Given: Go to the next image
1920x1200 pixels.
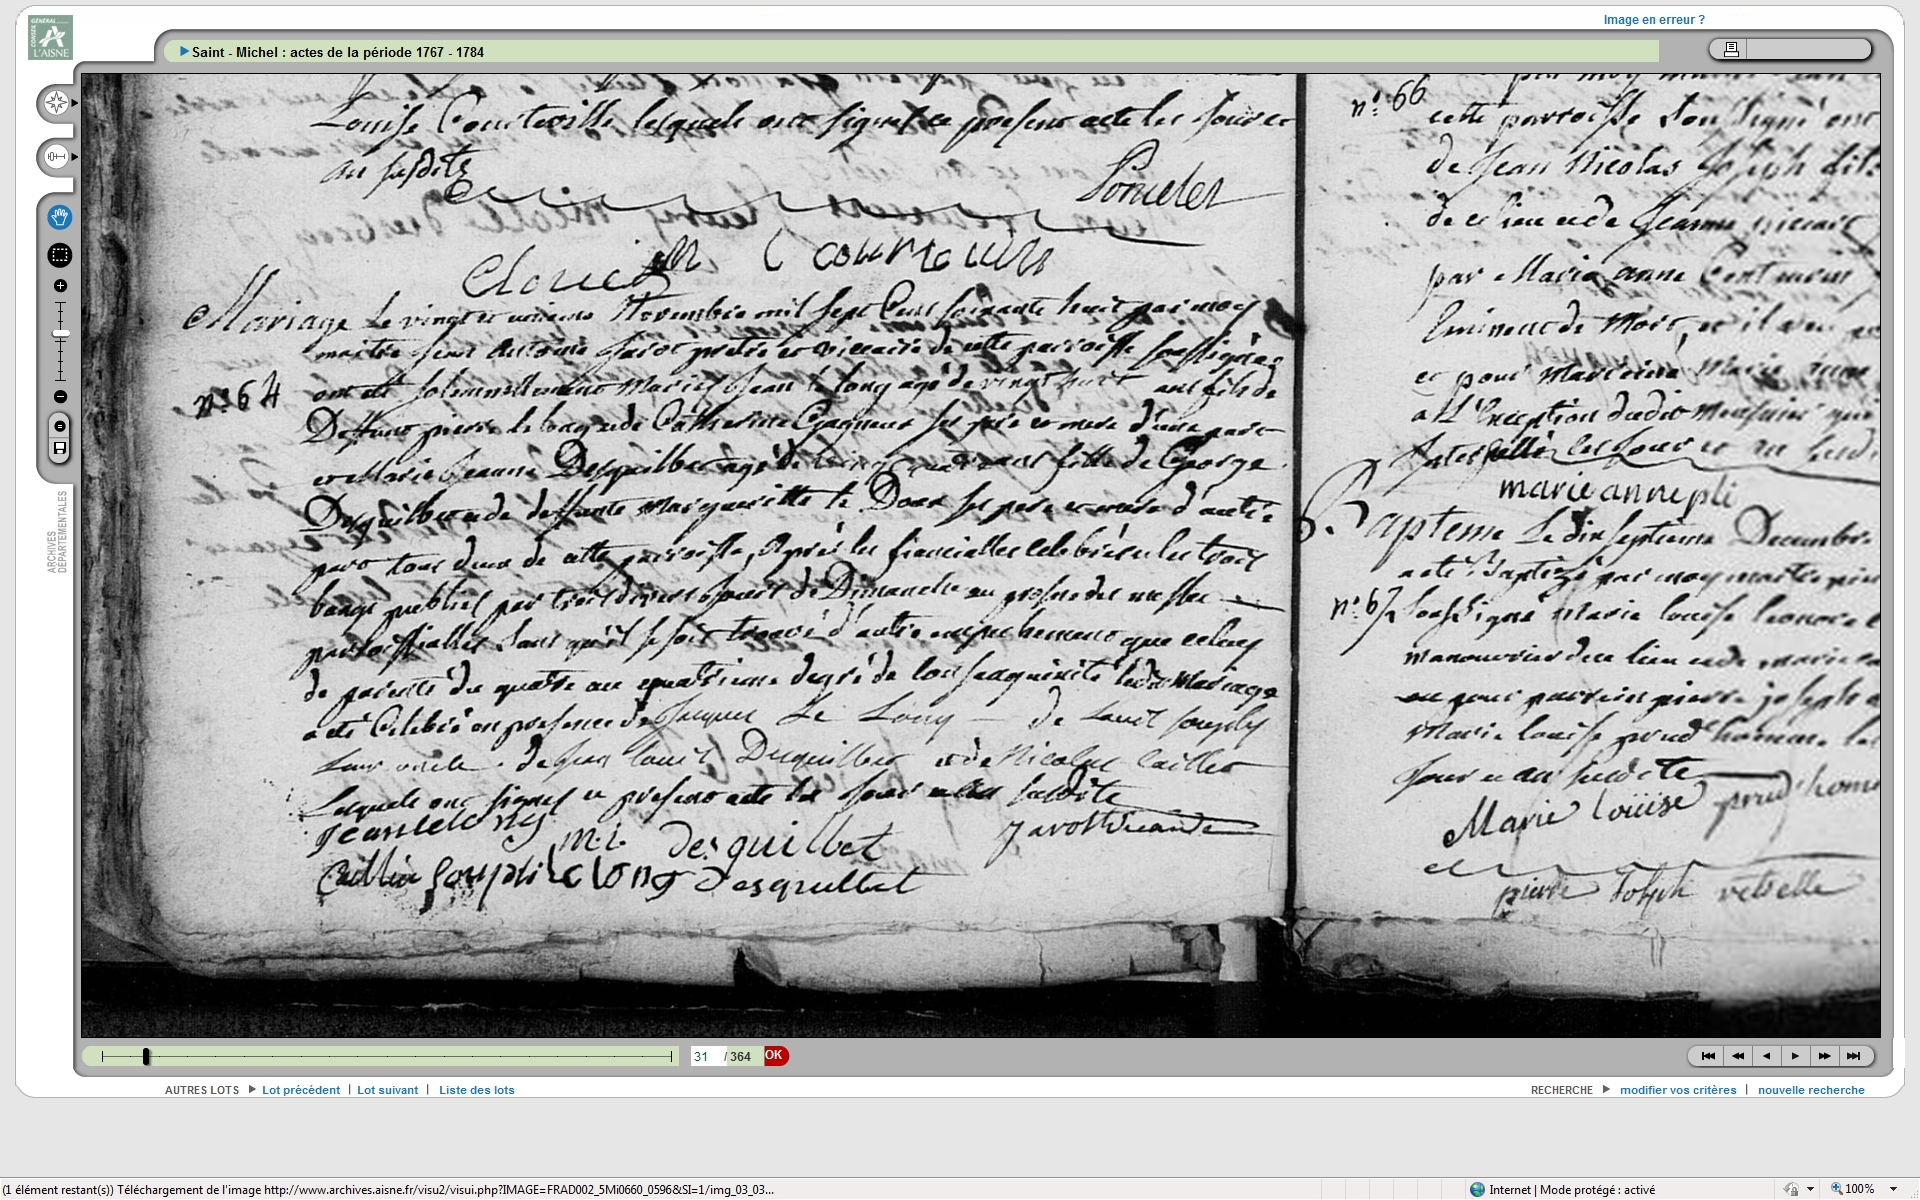Looking at the screenshot, I should click(x=1795, y=1056).
